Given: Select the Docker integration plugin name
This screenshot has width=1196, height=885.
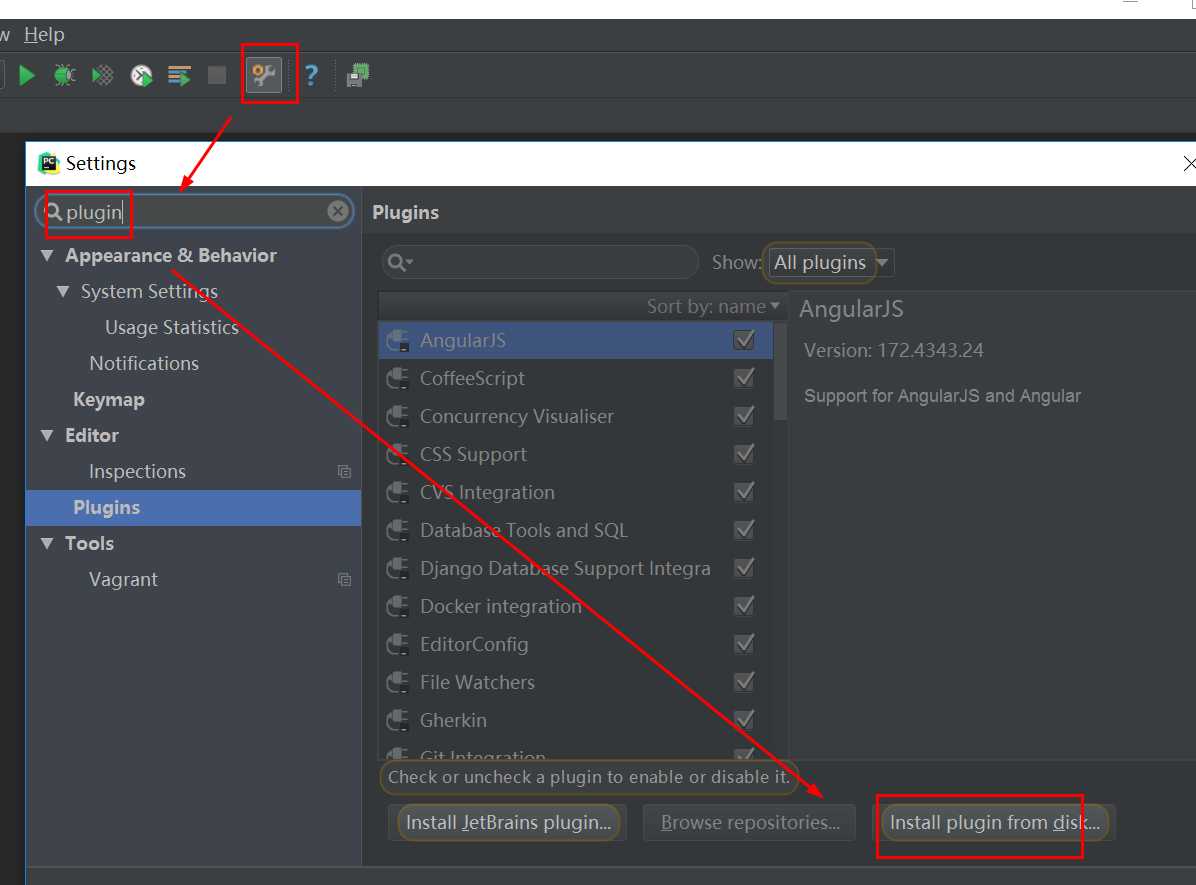Looking at the screenshot, I should (500, 607).
